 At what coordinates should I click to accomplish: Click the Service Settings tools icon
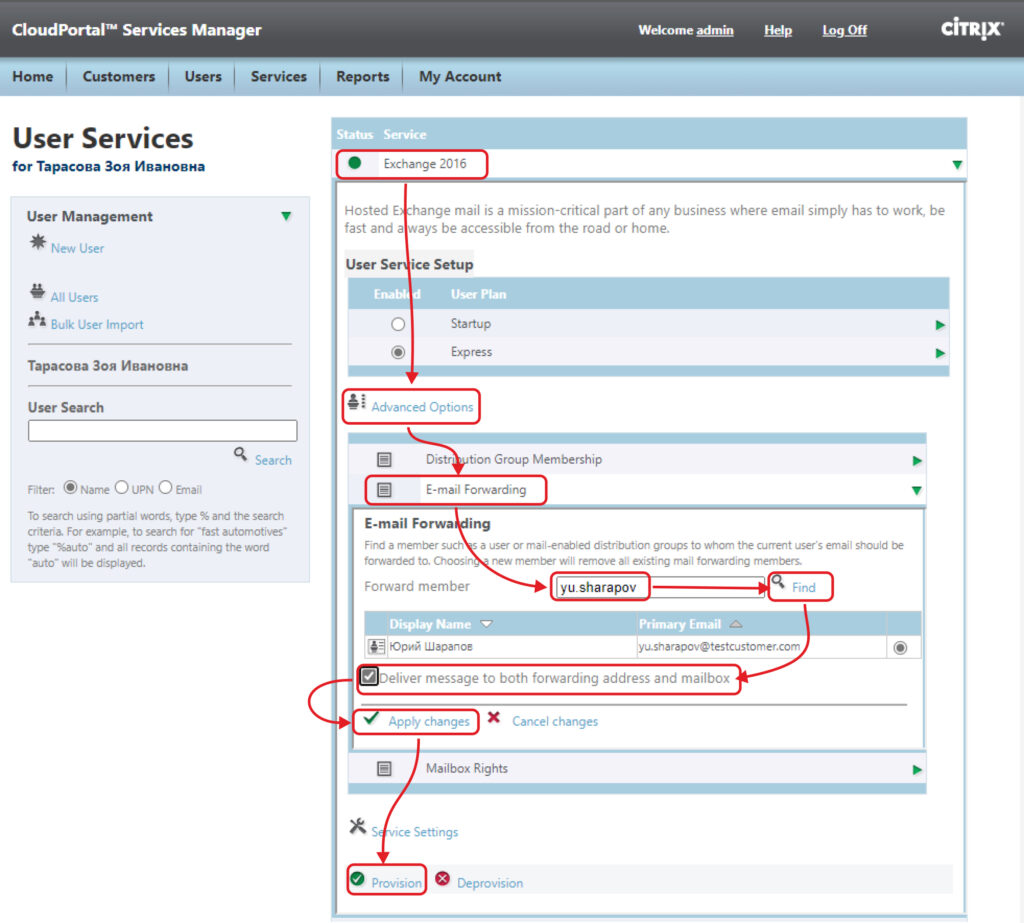pos(357,826)
